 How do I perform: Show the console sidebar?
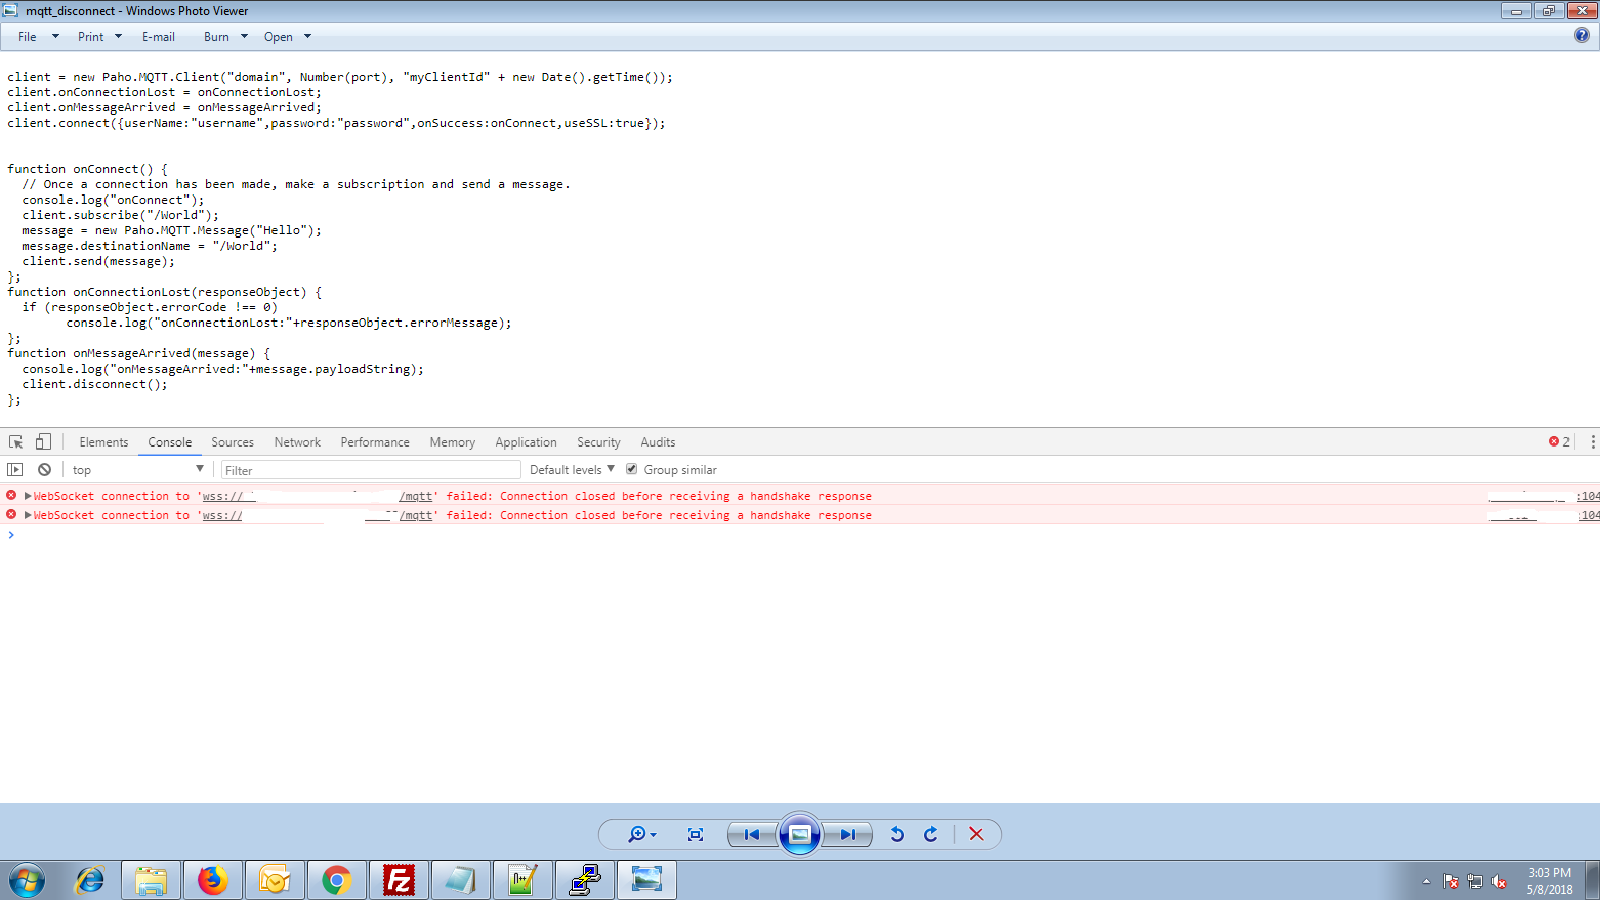(x=15, y=469)
